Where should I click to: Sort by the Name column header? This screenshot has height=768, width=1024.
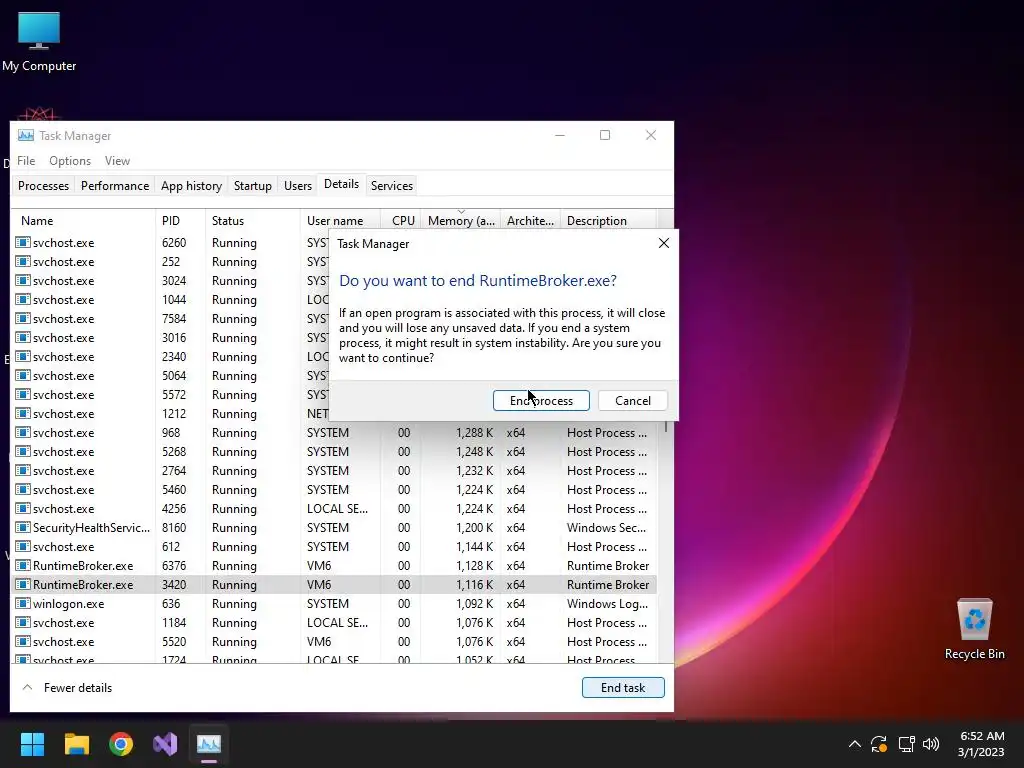(x=84, y=221)
